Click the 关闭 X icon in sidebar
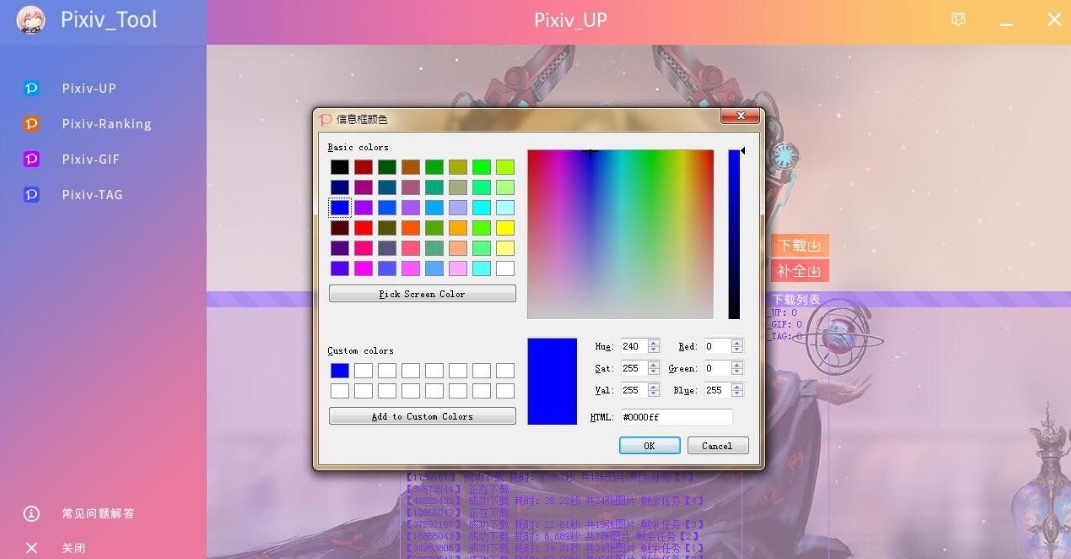 (31, 547)
